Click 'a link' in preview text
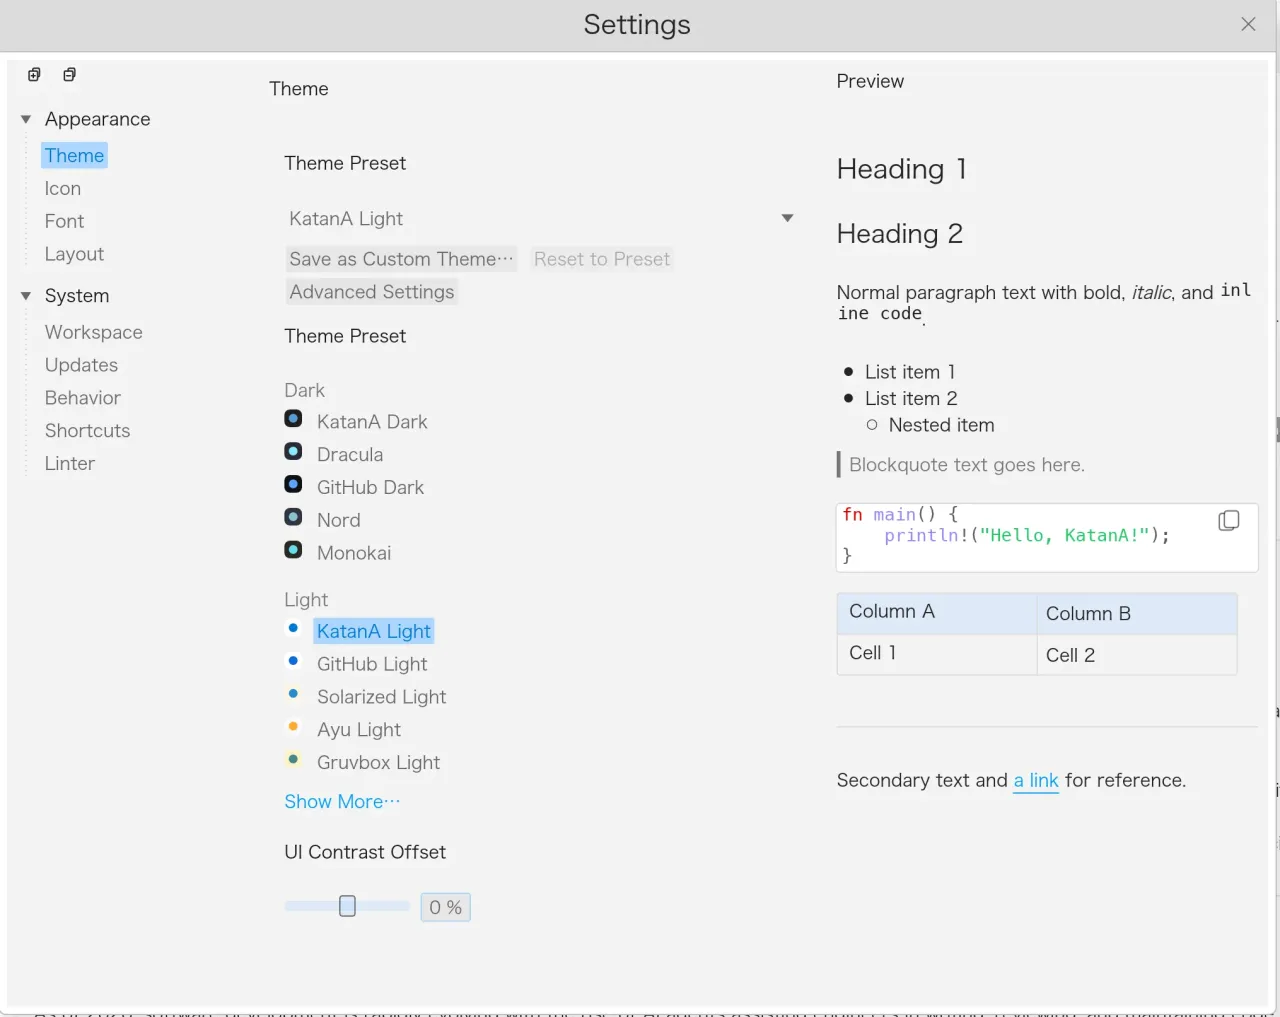Screen dimensions: 1280x1017 pos(1036,781)
